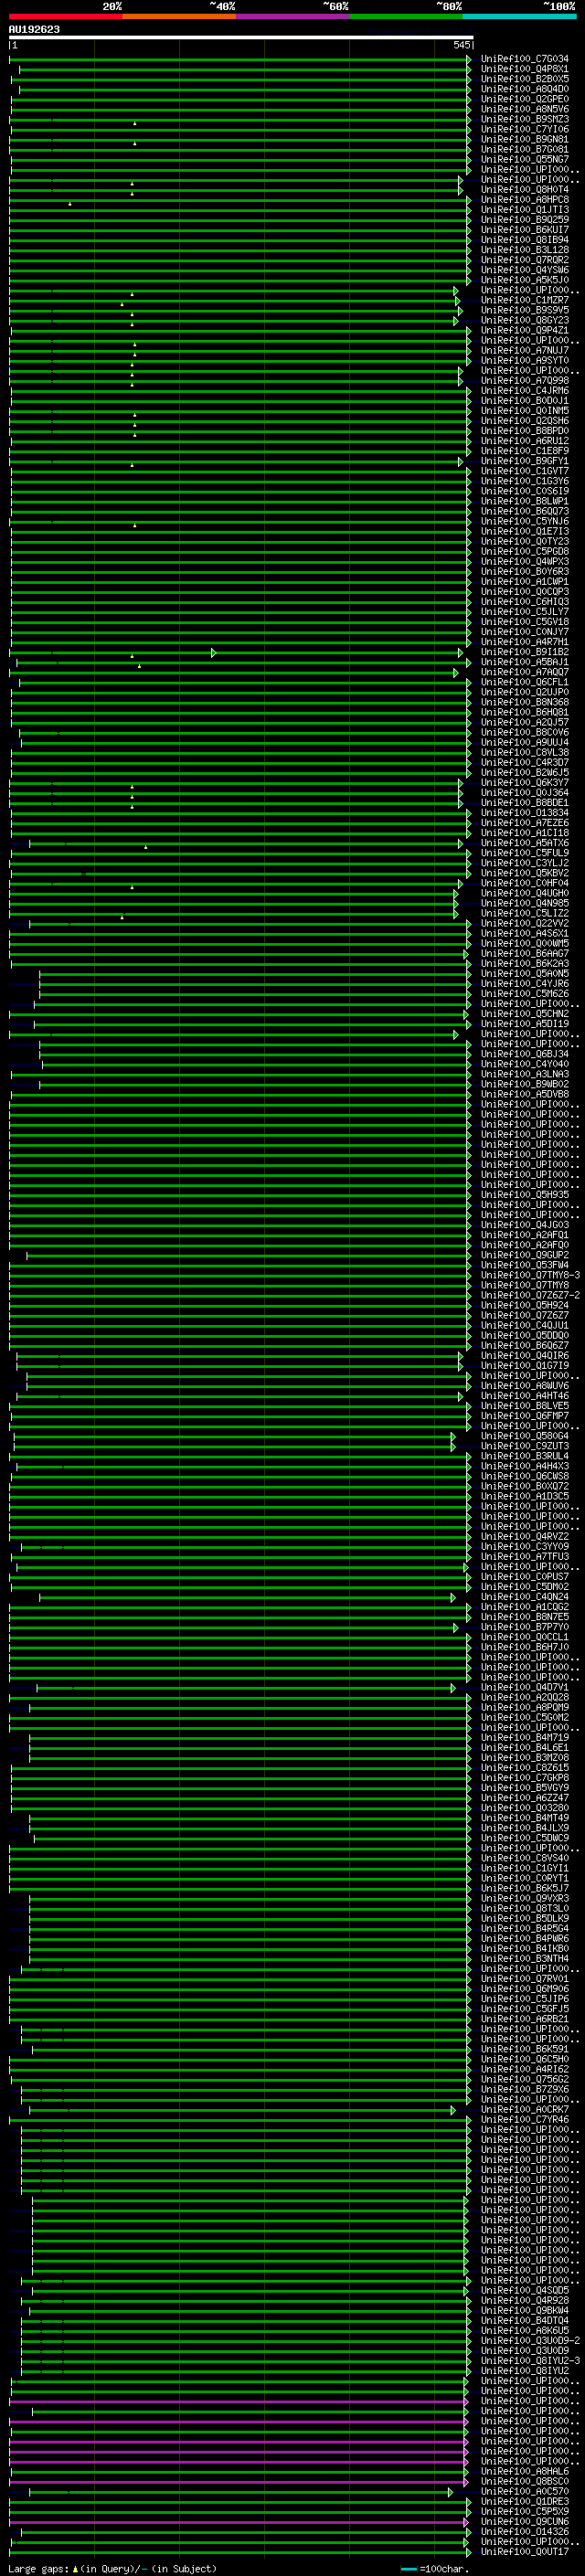Click the UniRef100_Q7Z6Z7-2 hit label
The width and height of the screenshot is (585, 2576).
pyautogui.click(x=531, y=1295)
